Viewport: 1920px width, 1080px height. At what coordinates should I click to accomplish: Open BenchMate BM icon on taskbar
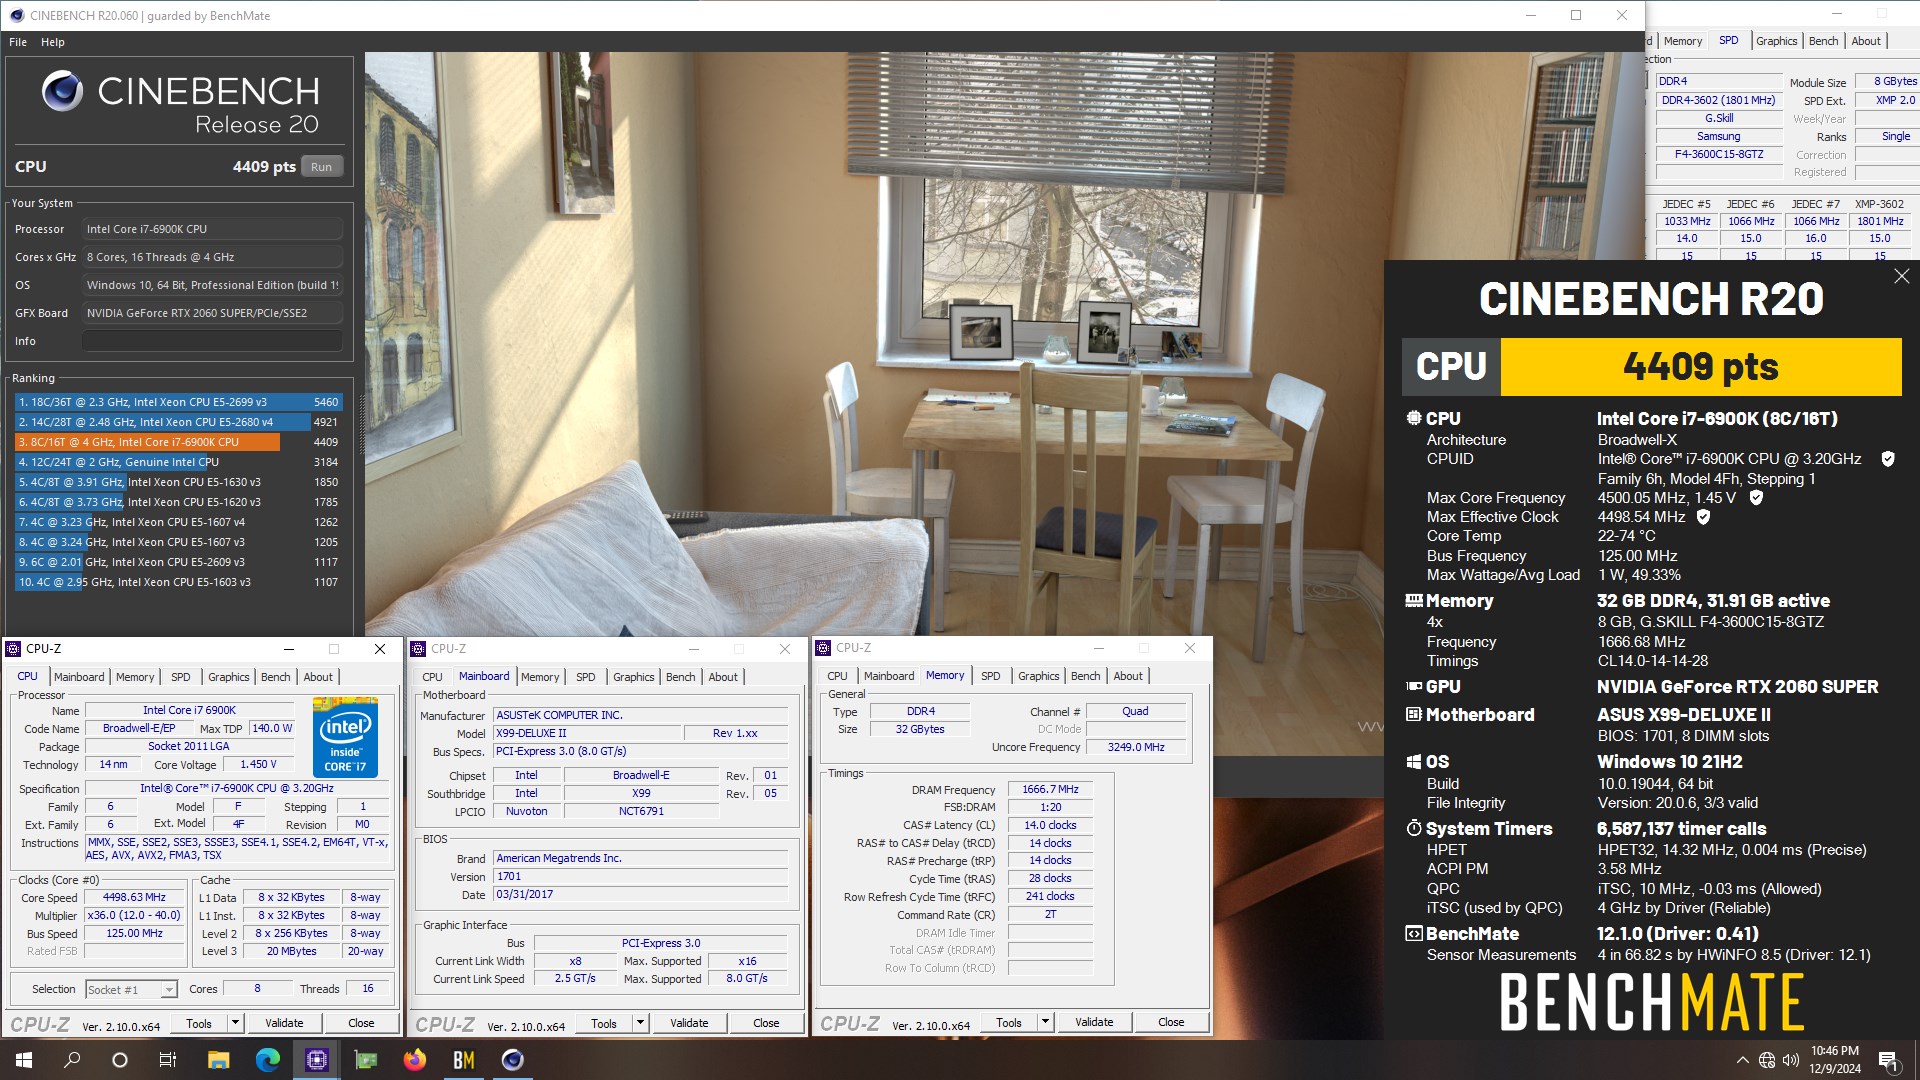click(x=463, y=1060)
